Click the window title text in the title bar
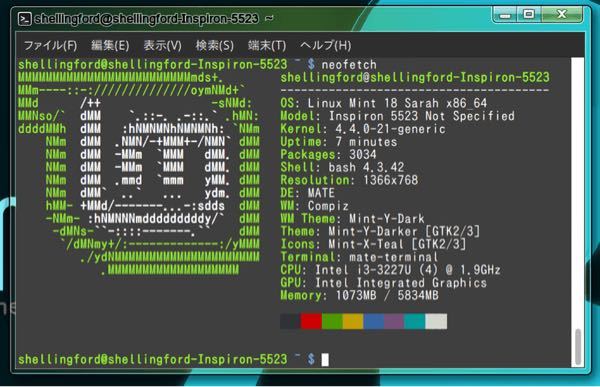600x387 pixels. 154,19
